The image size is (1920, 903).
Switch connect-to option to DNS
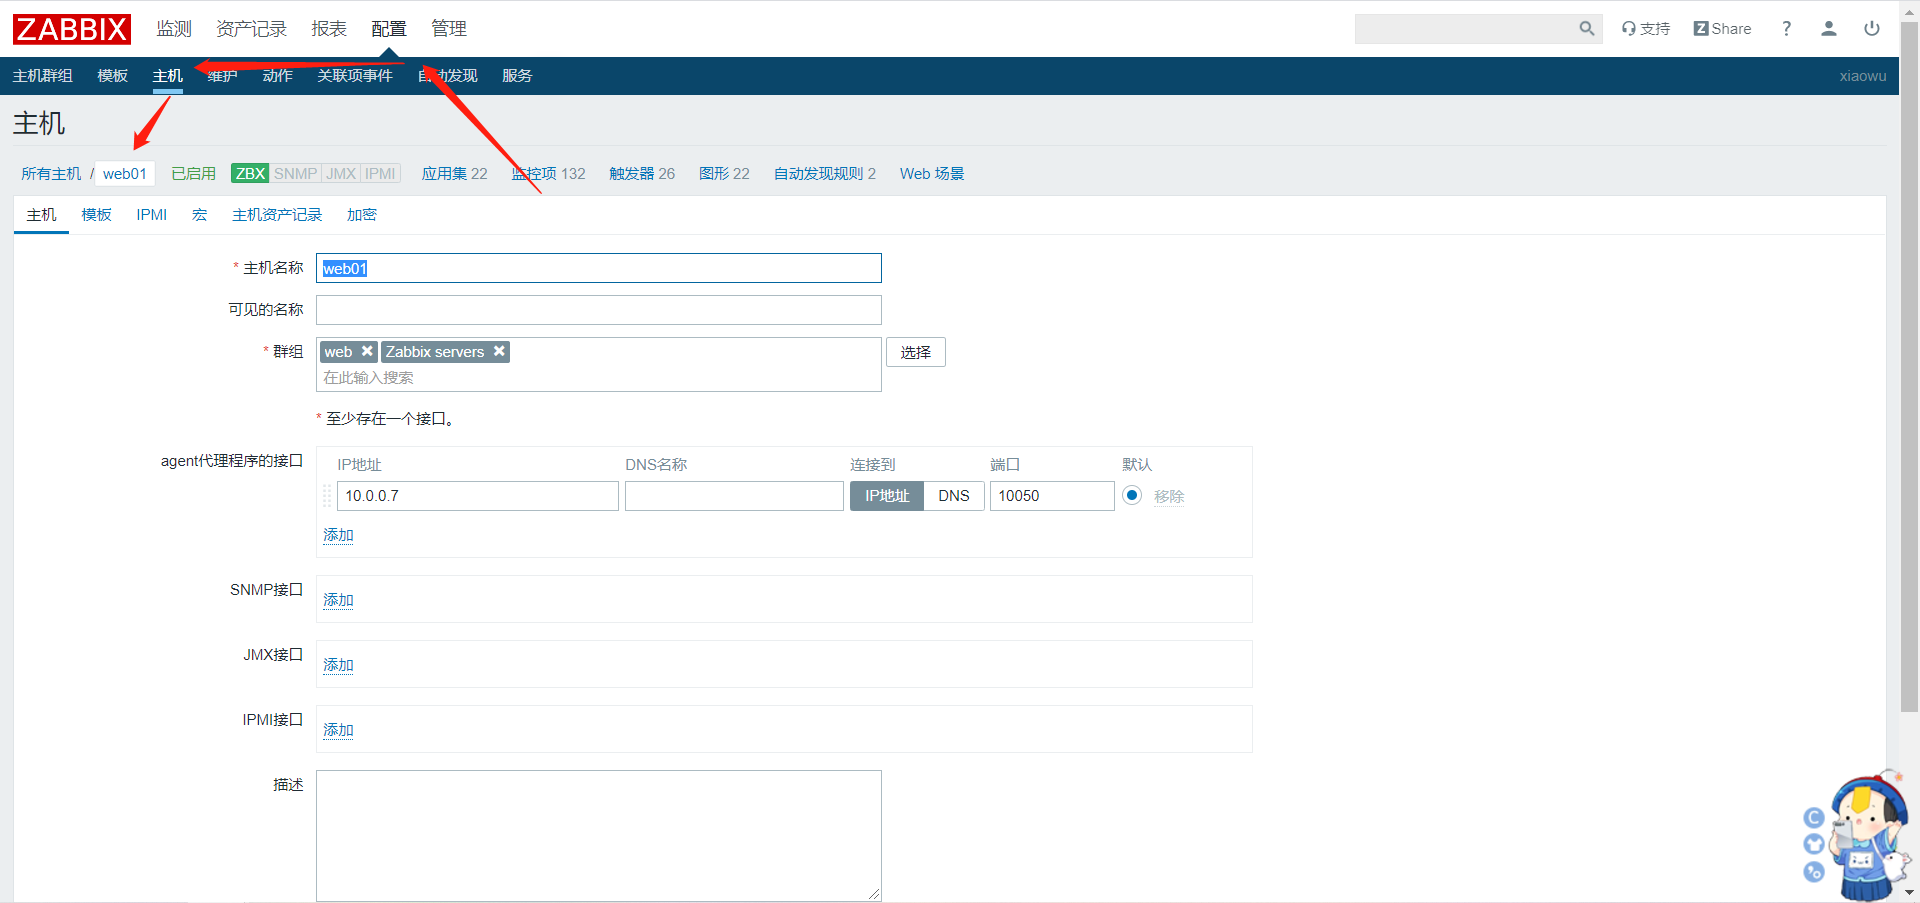pyautogui.click(x=953, y=496)
